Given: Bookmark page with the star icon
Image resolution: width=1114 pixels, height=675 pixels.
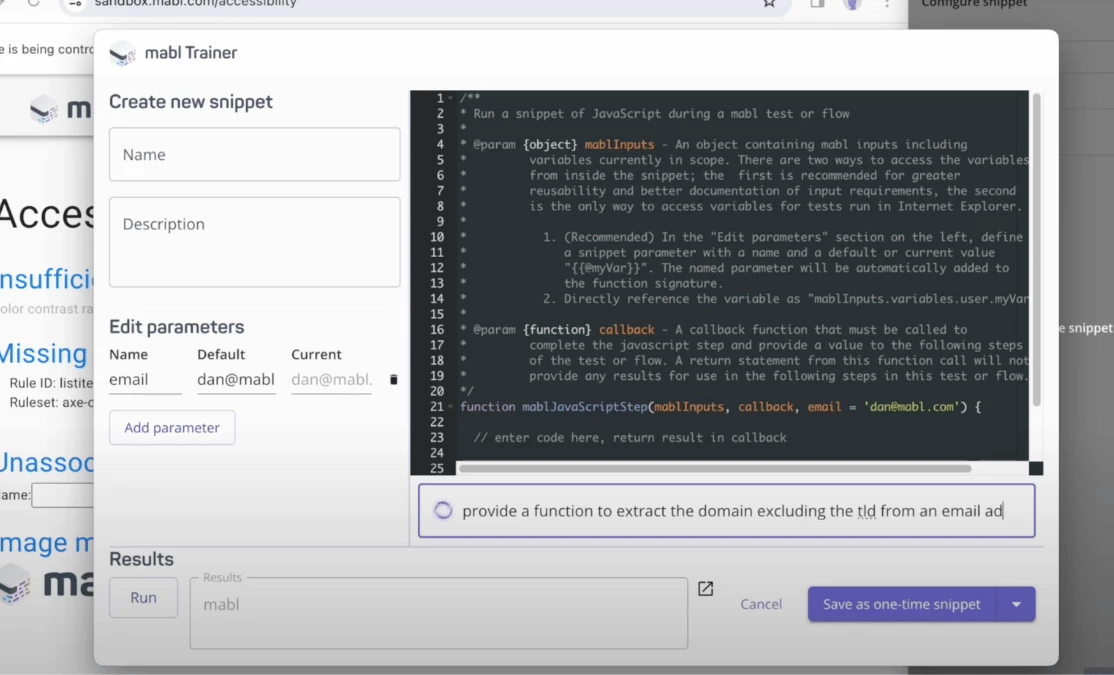Looking at the screenshot, I should (769, 3).
